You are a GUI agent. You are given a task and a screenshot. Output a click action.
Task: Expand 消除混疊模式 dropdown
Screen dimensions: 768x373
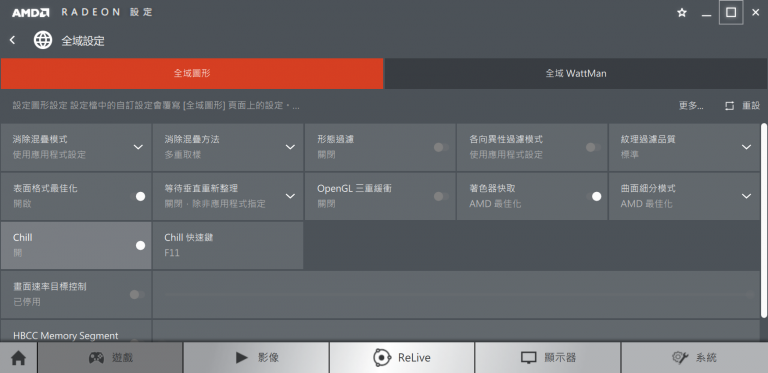coord(138,147)
